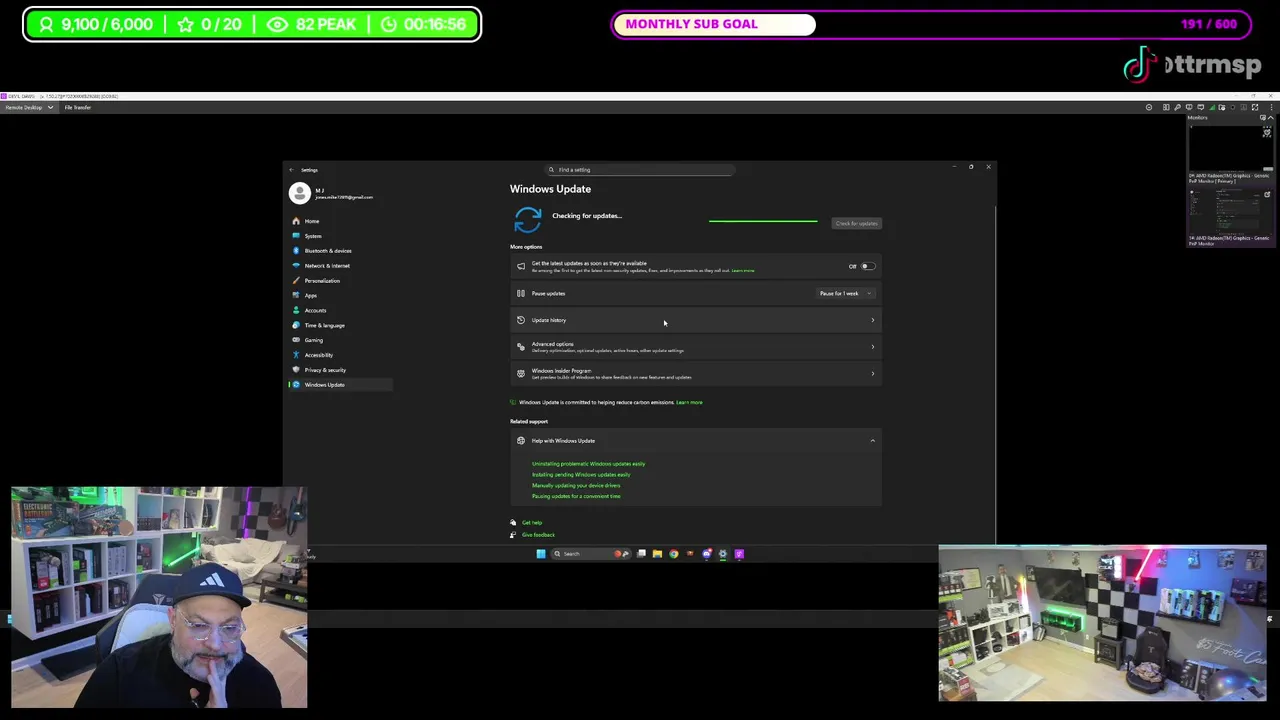
Task: Click Learn more about carbon emissions
Action: [x=689, y=402]
